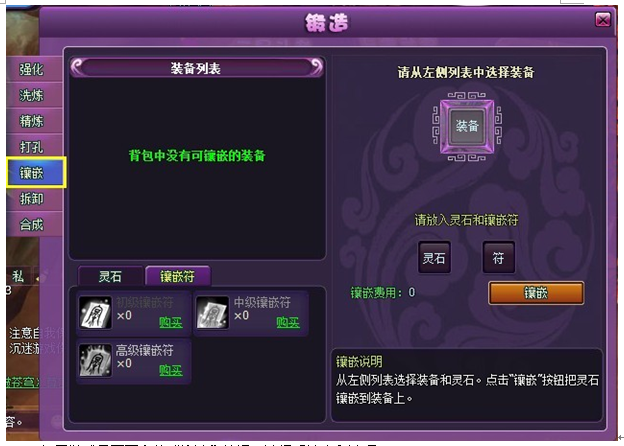
Task: Click 购买 link for 高级镶嵌符
Action: 171,370
